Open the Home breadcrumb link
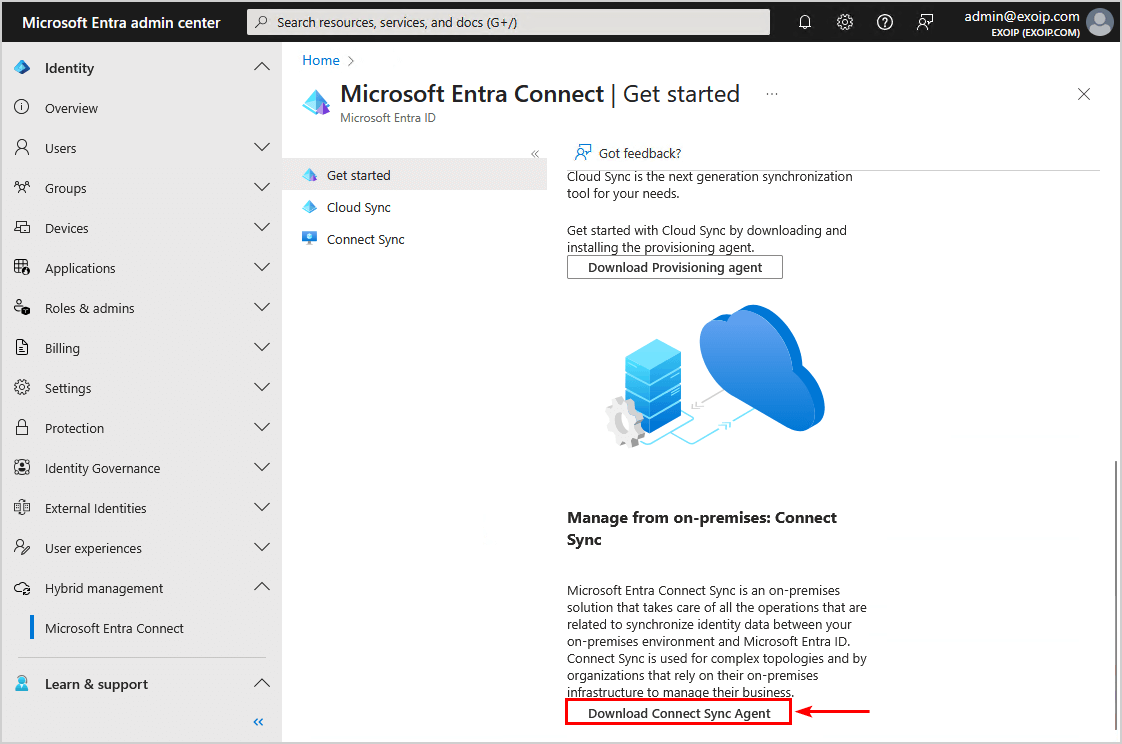The width and height of the screenshot is (1122, 744). pos(320,60)
